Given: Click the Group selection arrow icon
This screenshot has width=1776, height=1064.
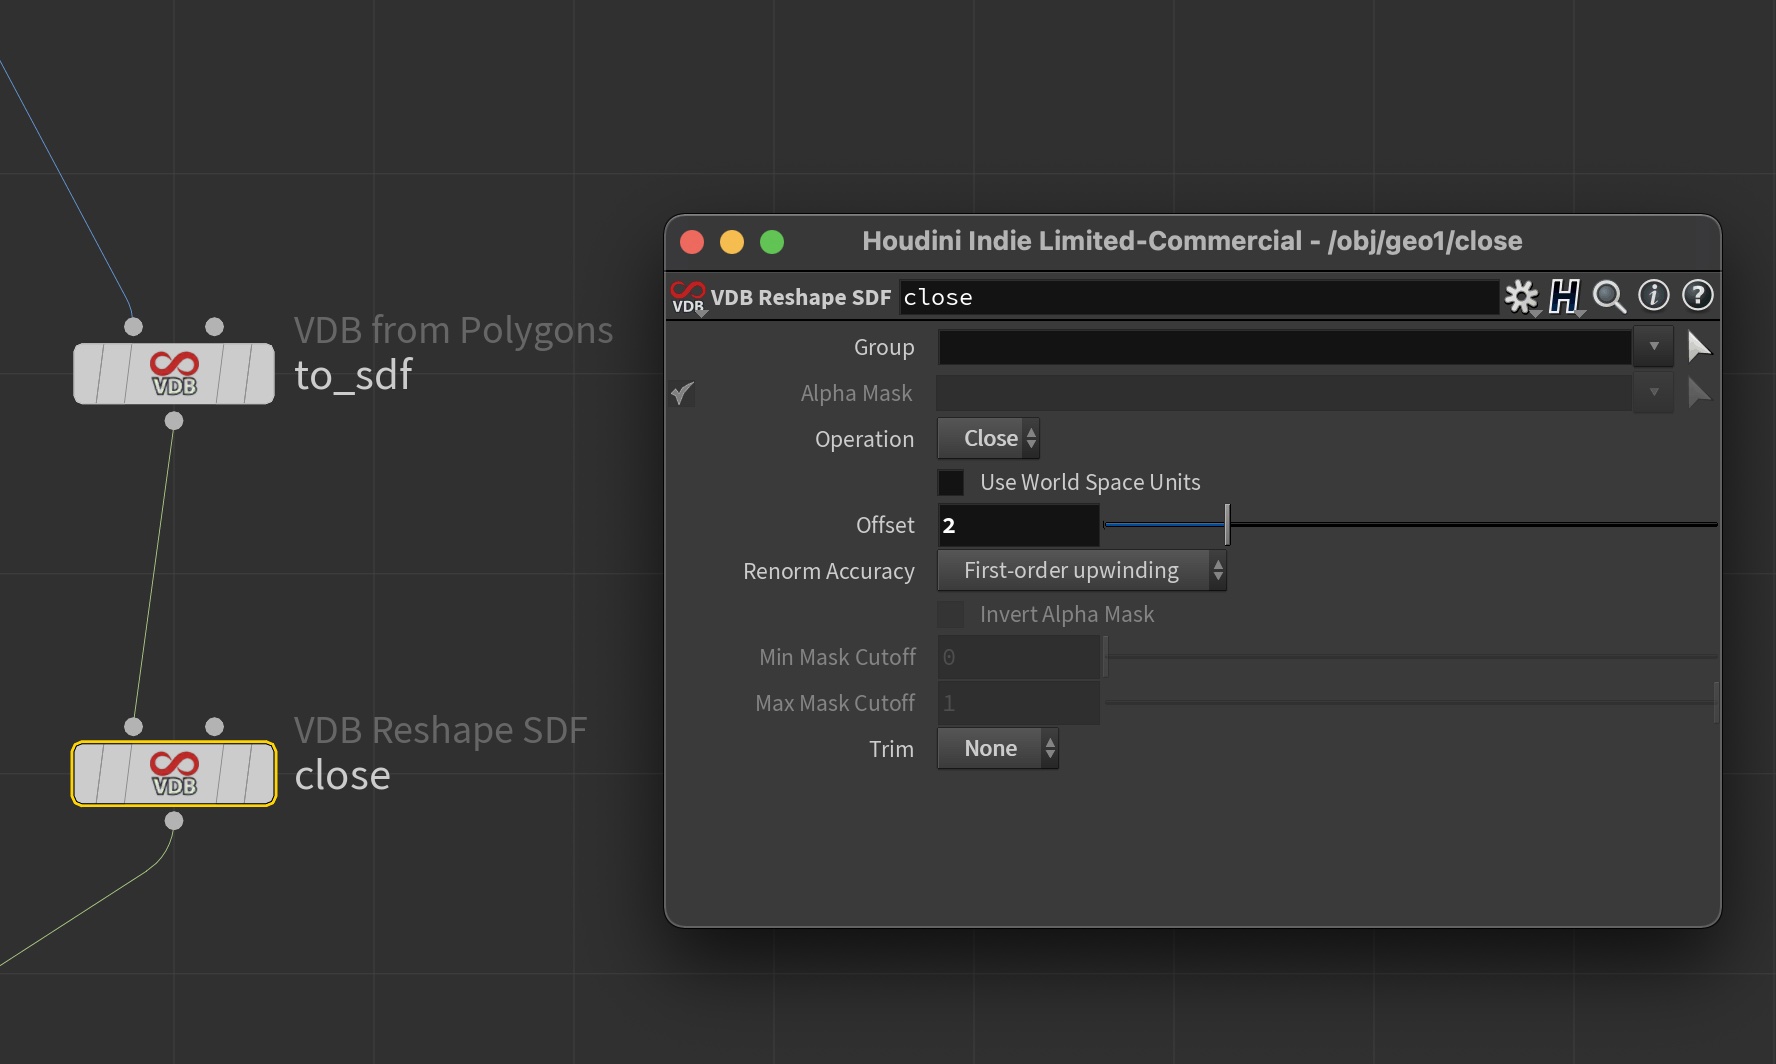Looking at the screenshot, I should coord(1698,347).
